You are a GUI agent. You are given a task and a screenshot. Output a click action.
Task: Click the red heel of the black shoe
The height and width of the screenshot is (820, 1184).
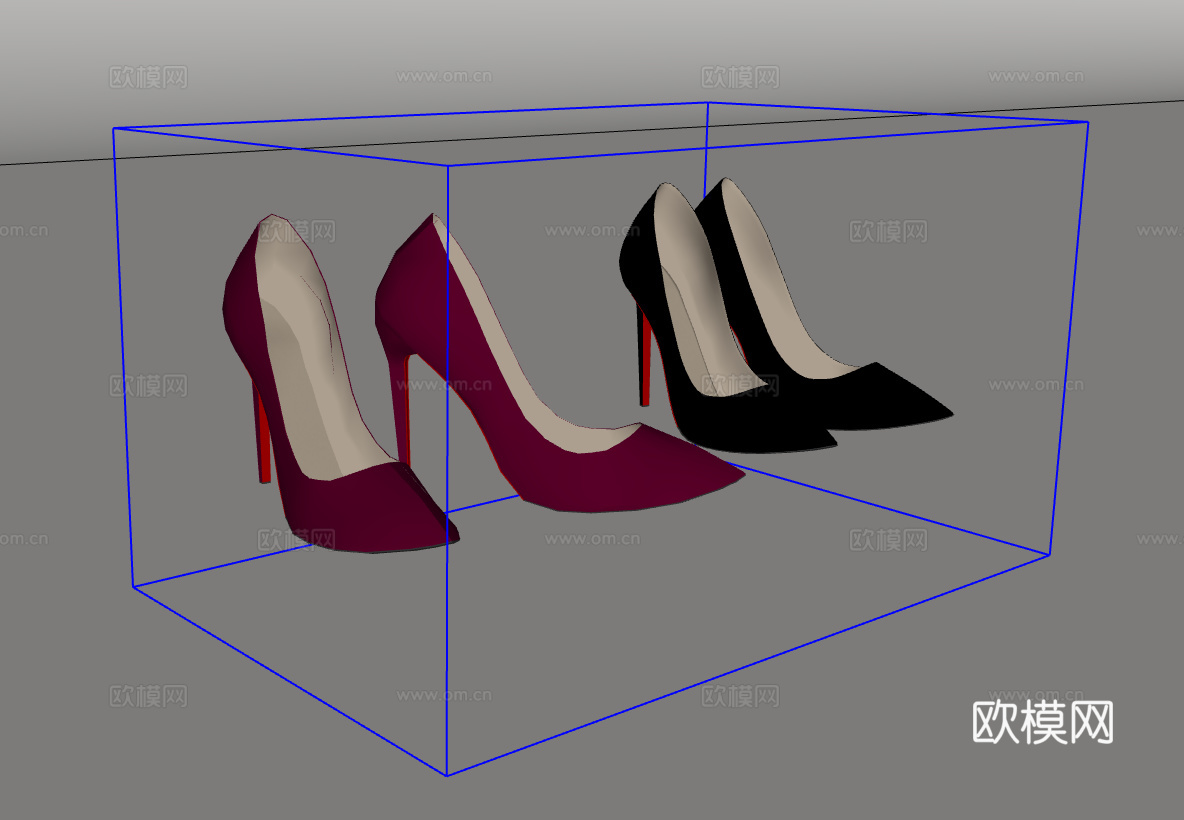click(x=645, y=355)
